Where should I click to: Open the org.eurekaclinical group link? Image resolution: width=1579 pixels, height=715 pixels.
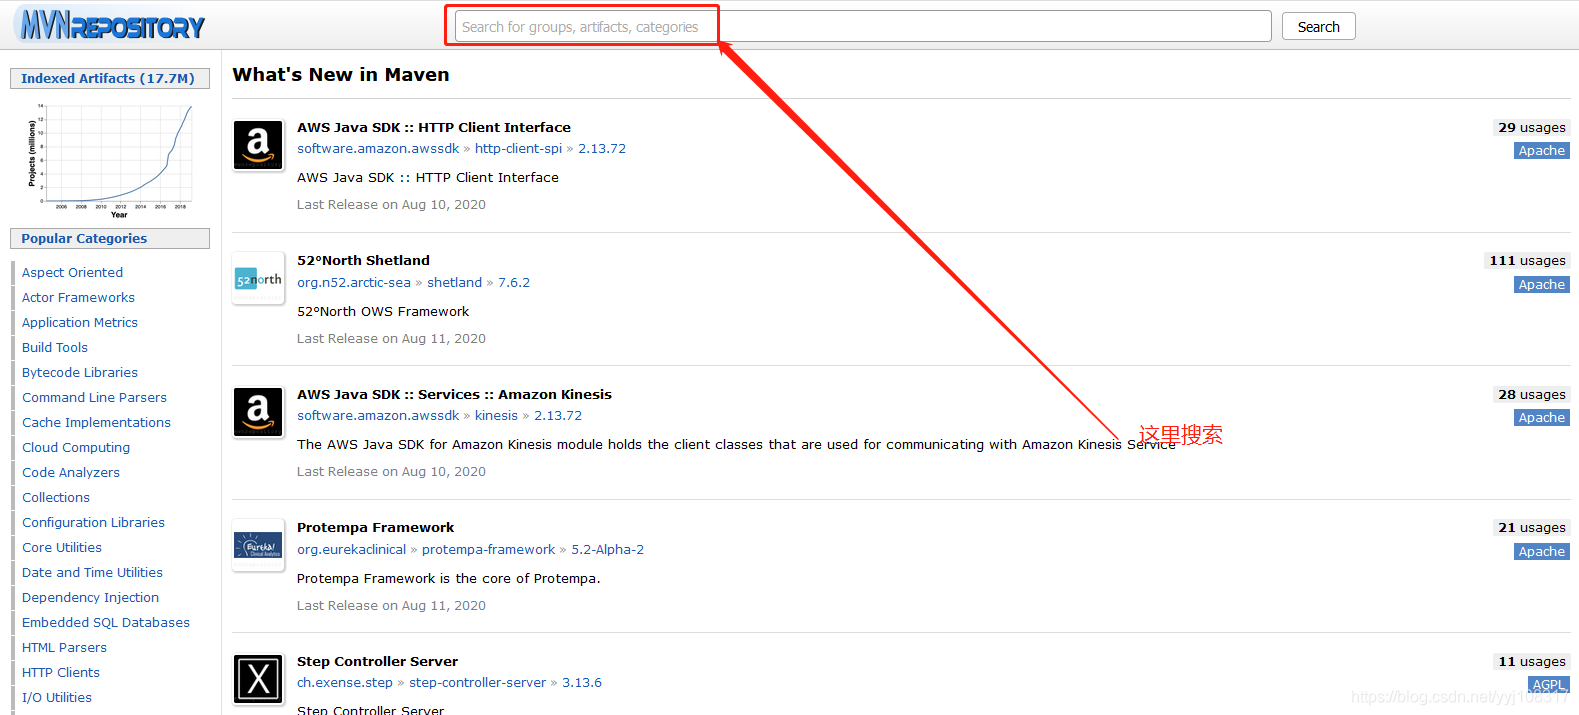(x=351, y=549)
